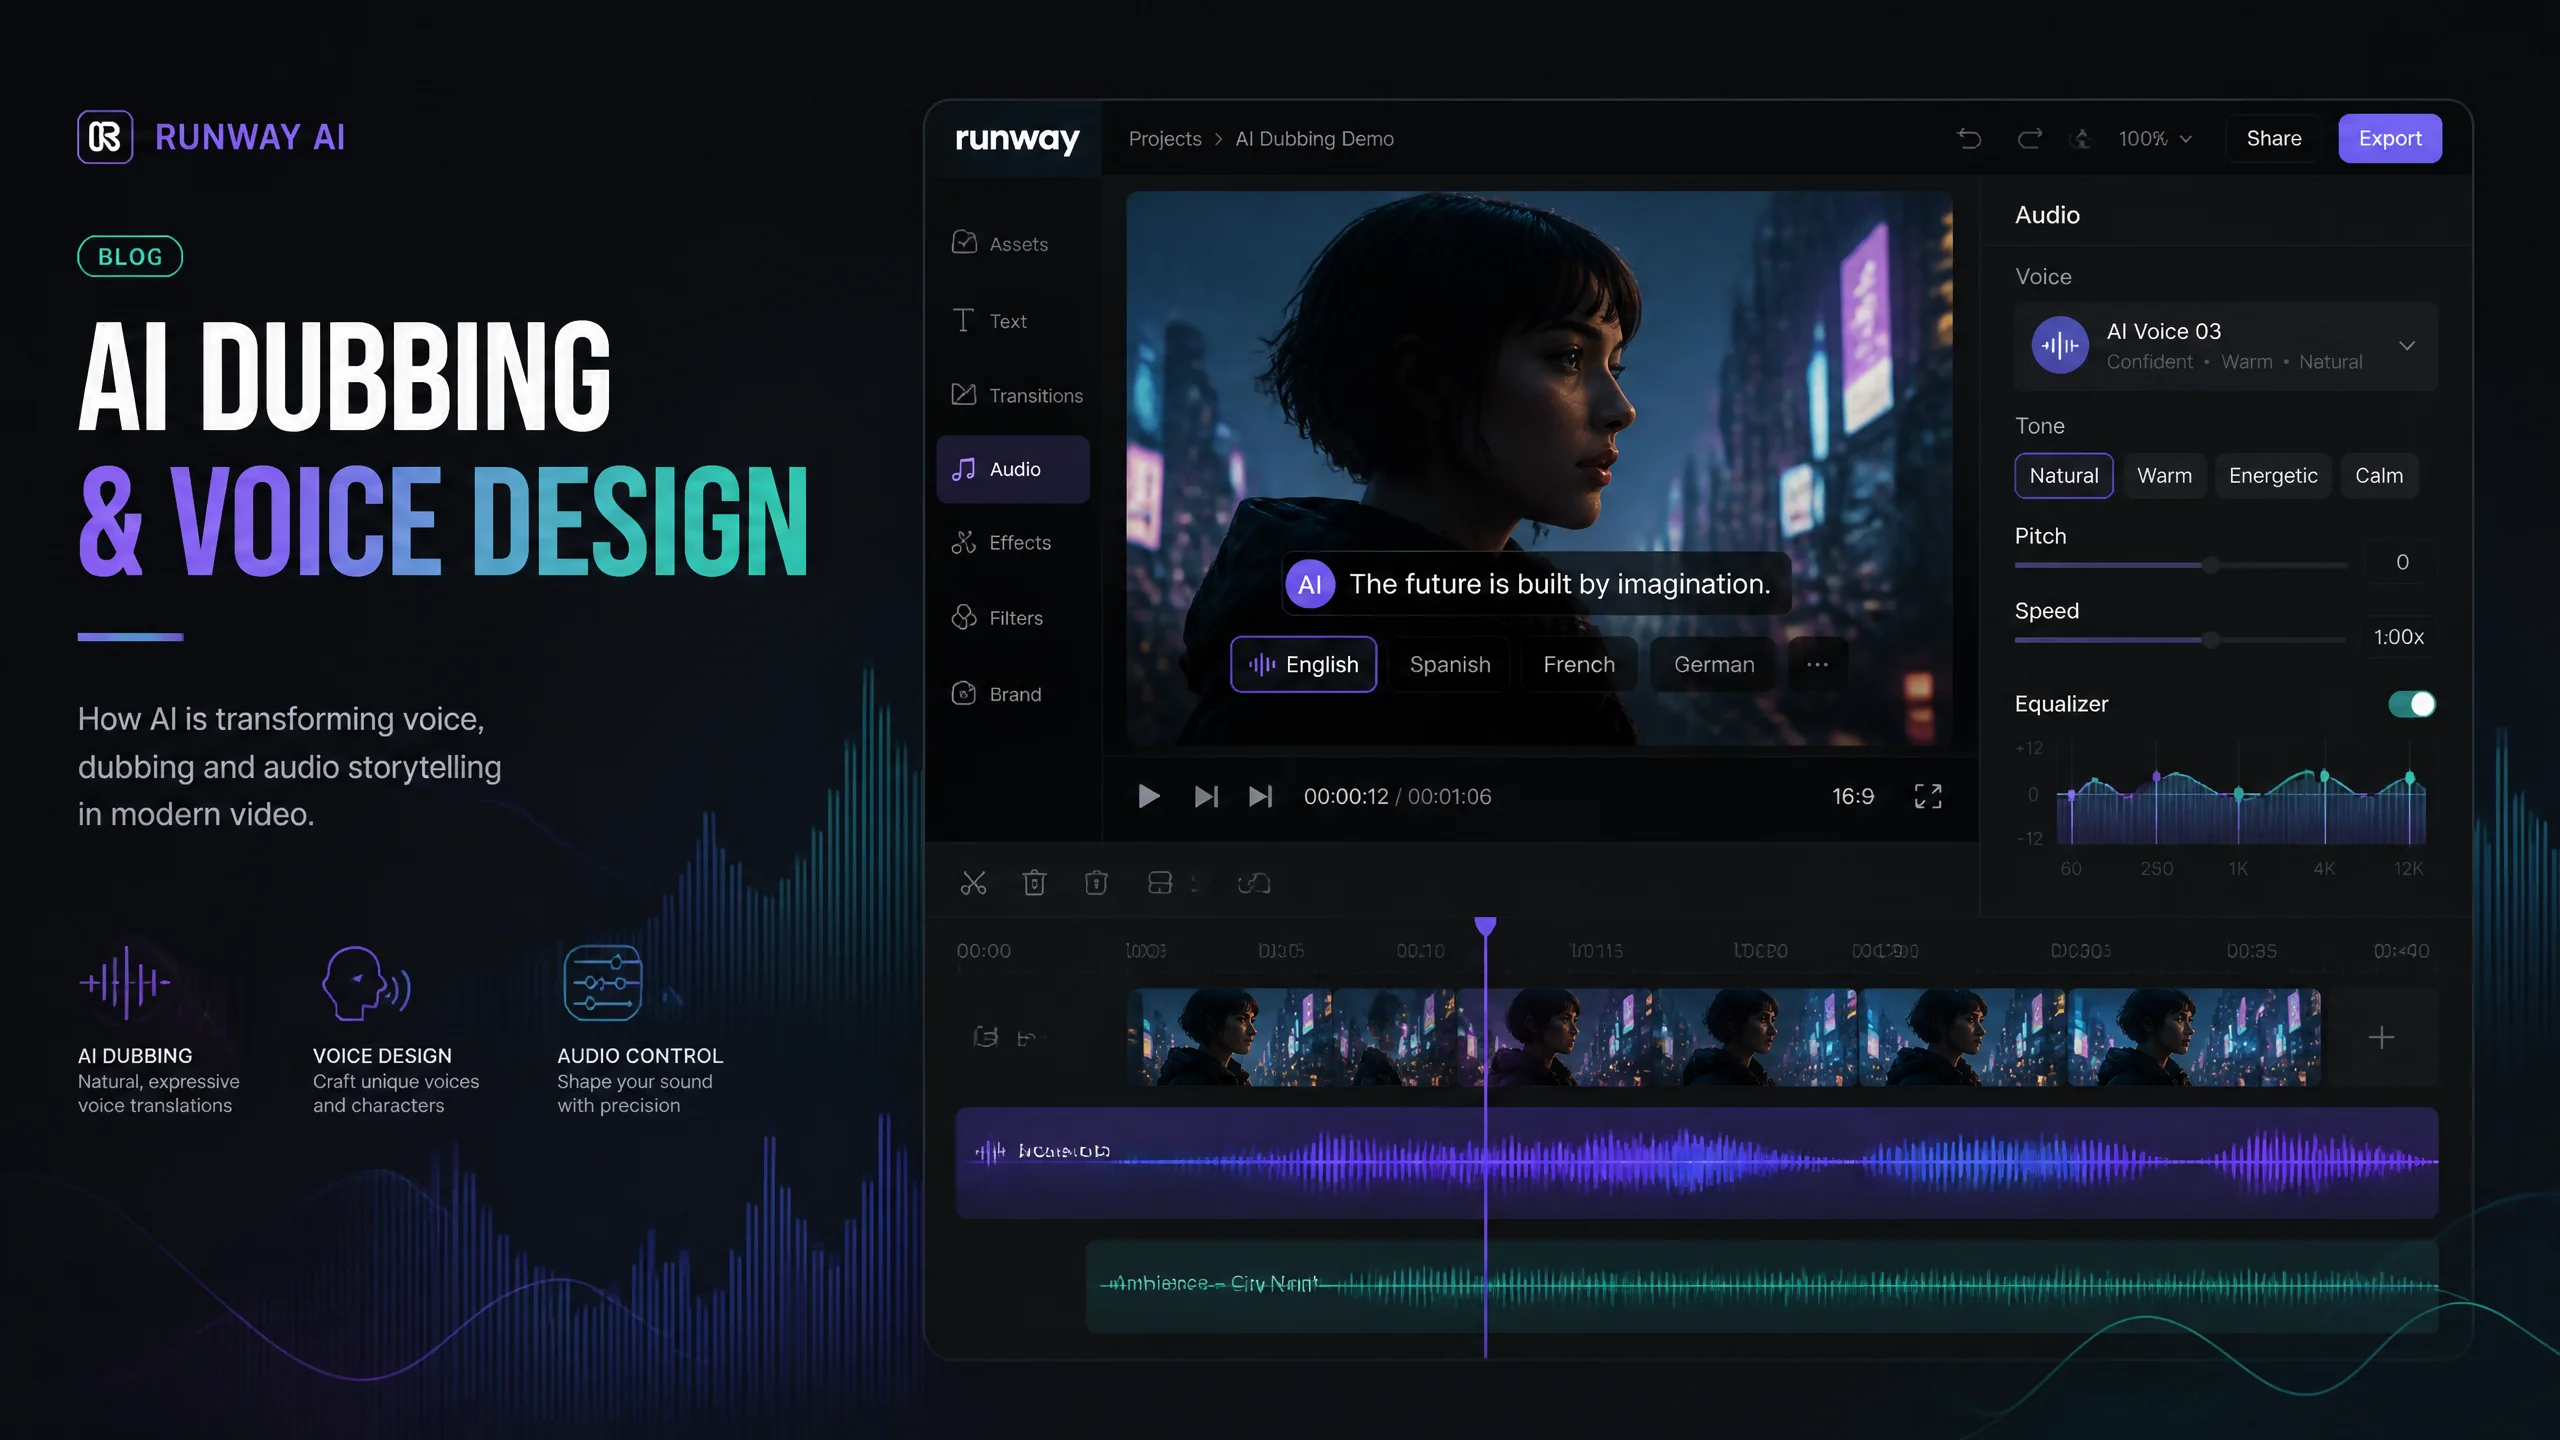Viewport: 2560px width, 1440px height.
Task: Click the equalizer 250 Hz band handle
Action: point(2156,776)
